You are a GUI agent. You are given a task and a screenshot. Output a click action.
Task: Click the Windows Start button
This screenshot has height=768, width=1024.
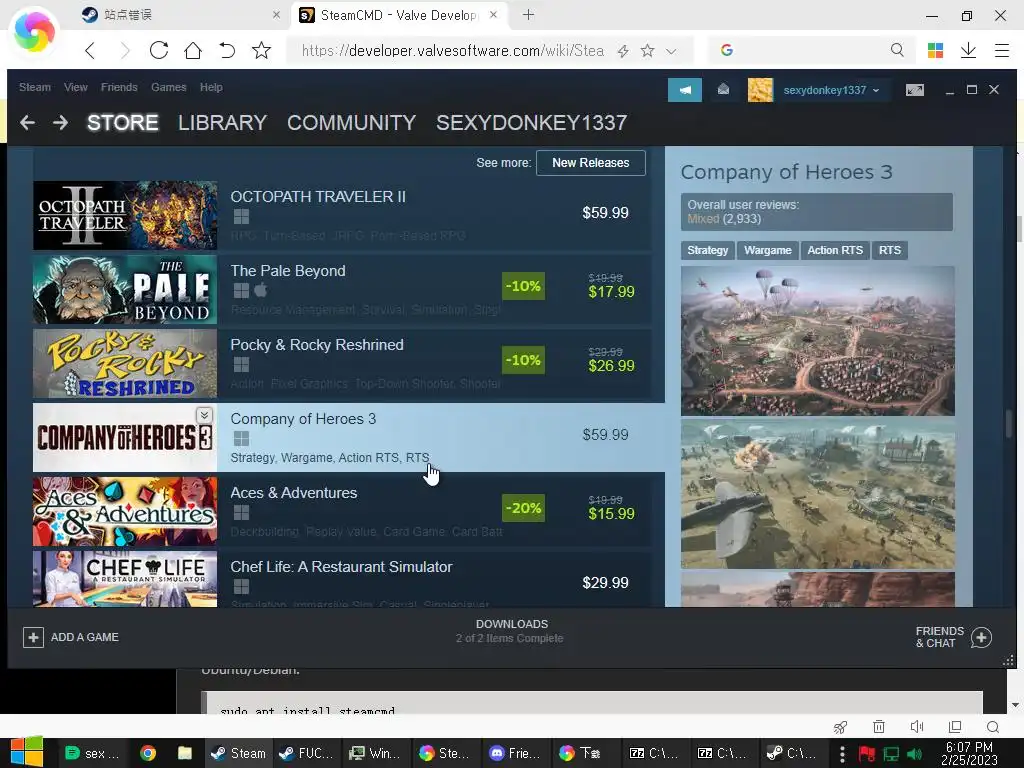point(27,752)
